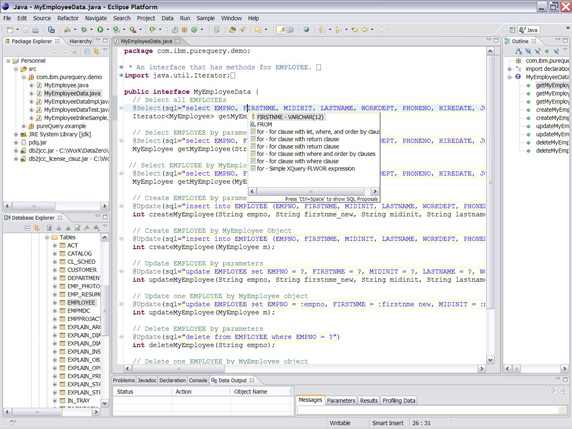
Task: Click the globe icon in the main toolbar
Action: click(306, 30)
